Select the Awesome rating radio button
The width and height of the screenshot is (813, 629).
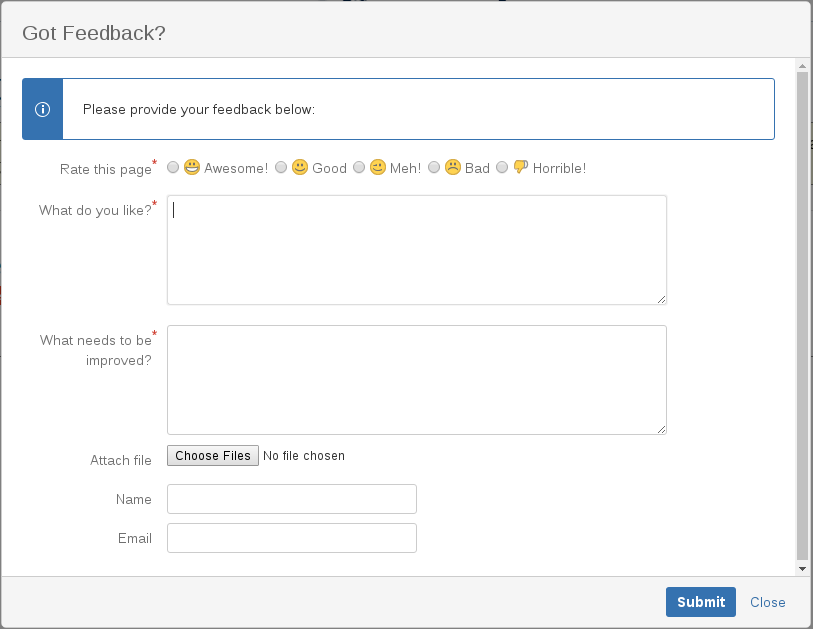pos(172,167)
